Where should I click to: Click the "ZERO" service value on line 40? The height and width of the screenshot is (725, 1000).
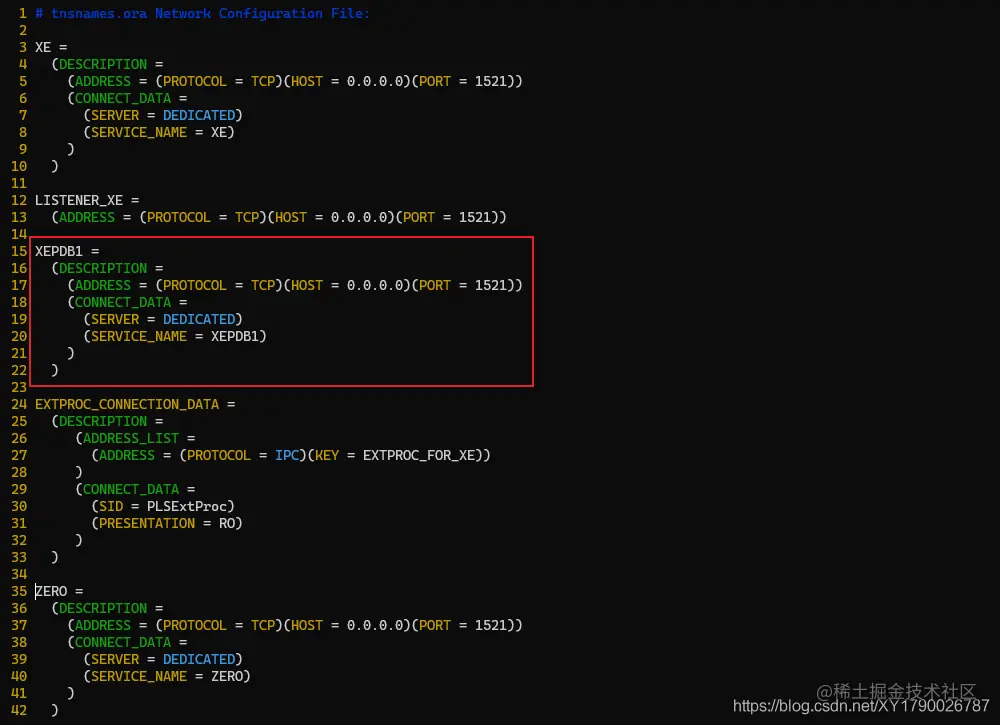227,677
